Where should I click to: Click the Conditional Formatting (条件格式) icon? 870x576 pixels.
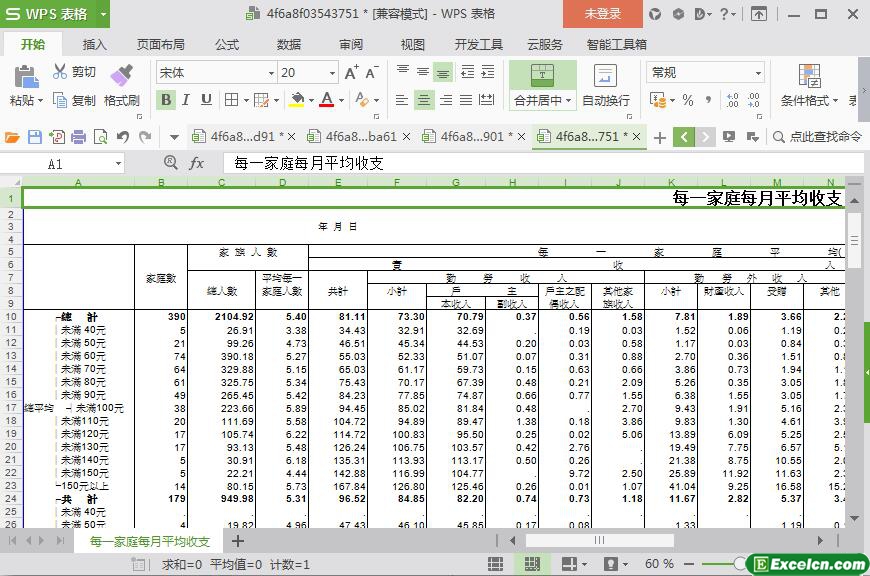(x=809, y=76)
